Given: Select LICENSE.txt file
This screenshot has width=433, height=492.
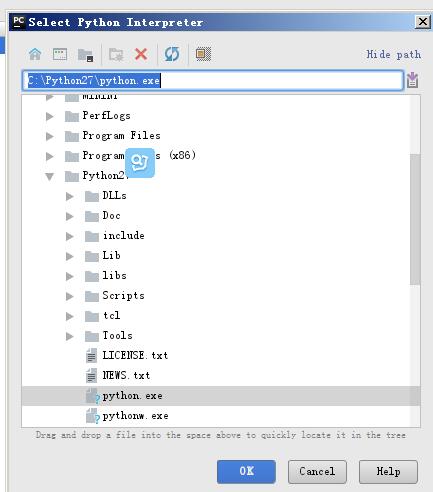Looking at the screenshot, I should (x=135, y=355).
